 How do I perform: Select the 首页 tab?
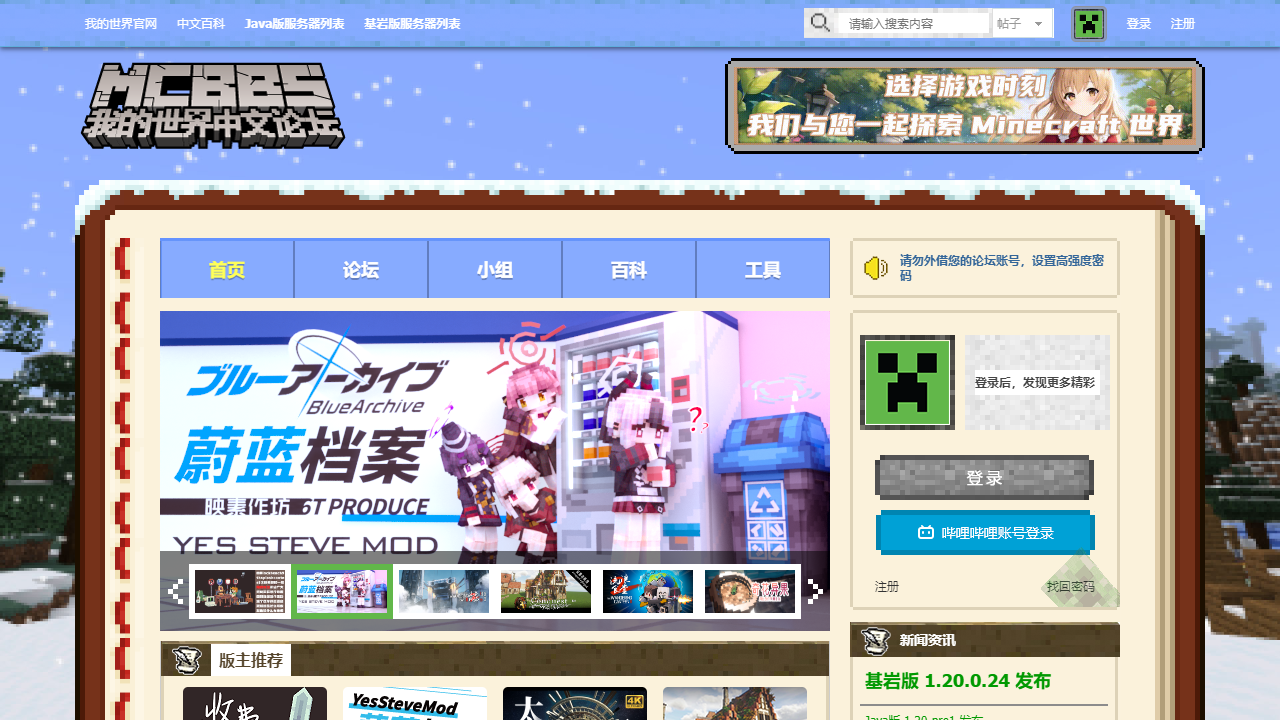(x=227, y=269)
